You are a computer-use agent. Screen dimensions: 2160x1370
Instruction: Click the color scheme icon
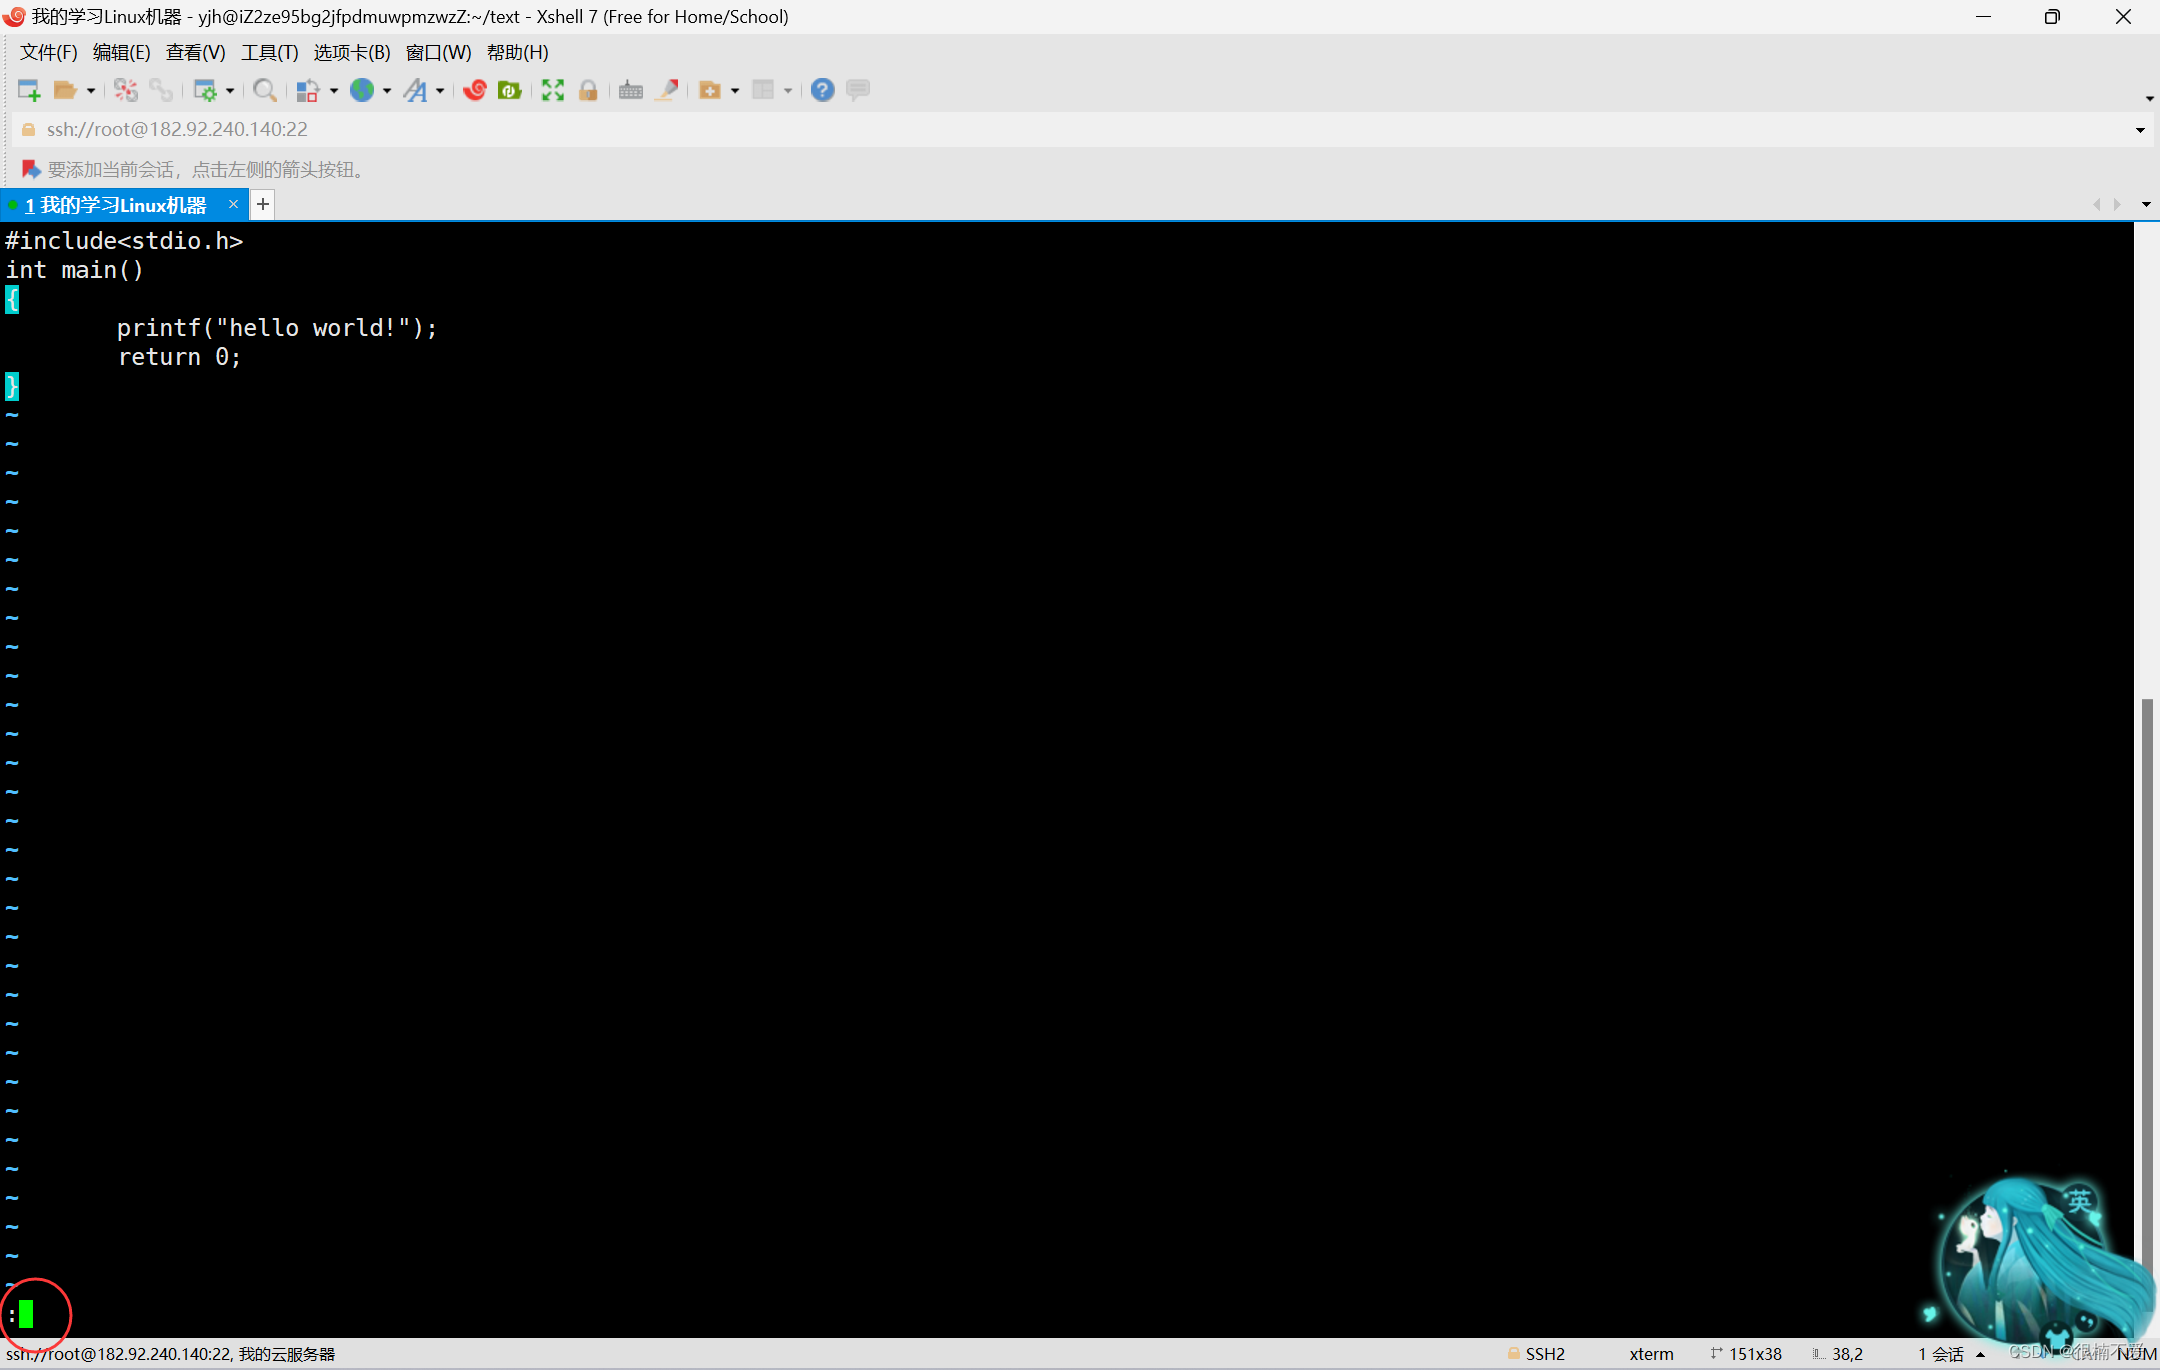(x=308, y=91)
